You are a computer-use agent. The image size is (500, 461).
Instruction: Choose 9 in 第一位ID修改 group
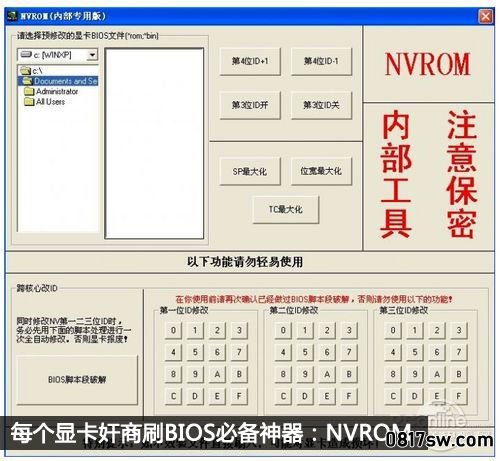coord(195,374)
